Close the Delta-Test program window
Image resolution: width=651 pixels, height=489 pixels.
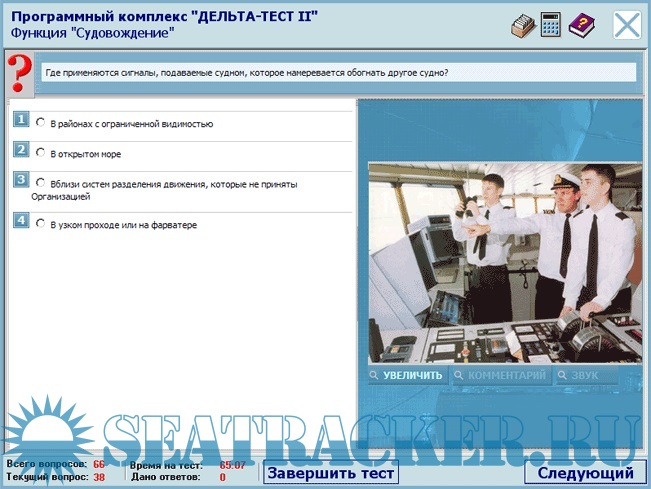(x=627, y=25)
